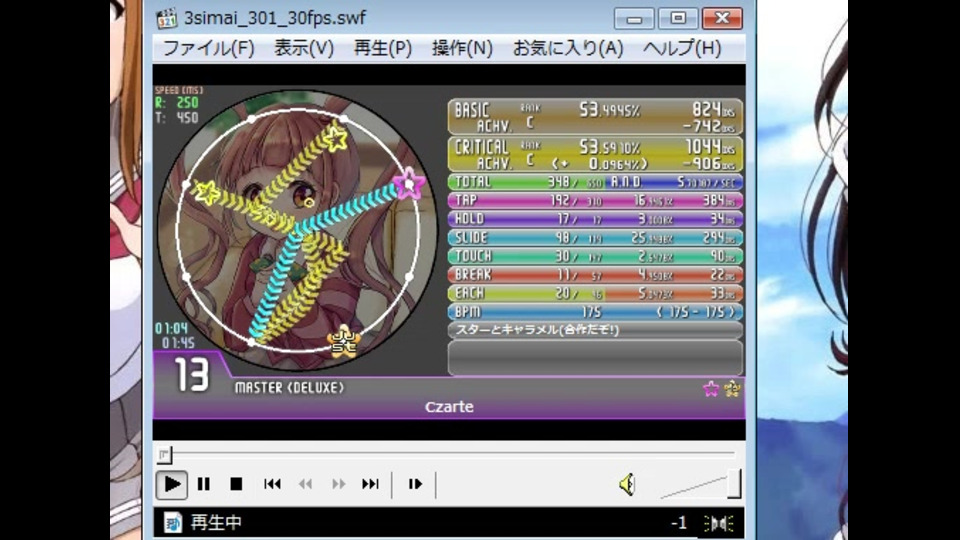Open the 操作(N) menu

coord(462,48)
